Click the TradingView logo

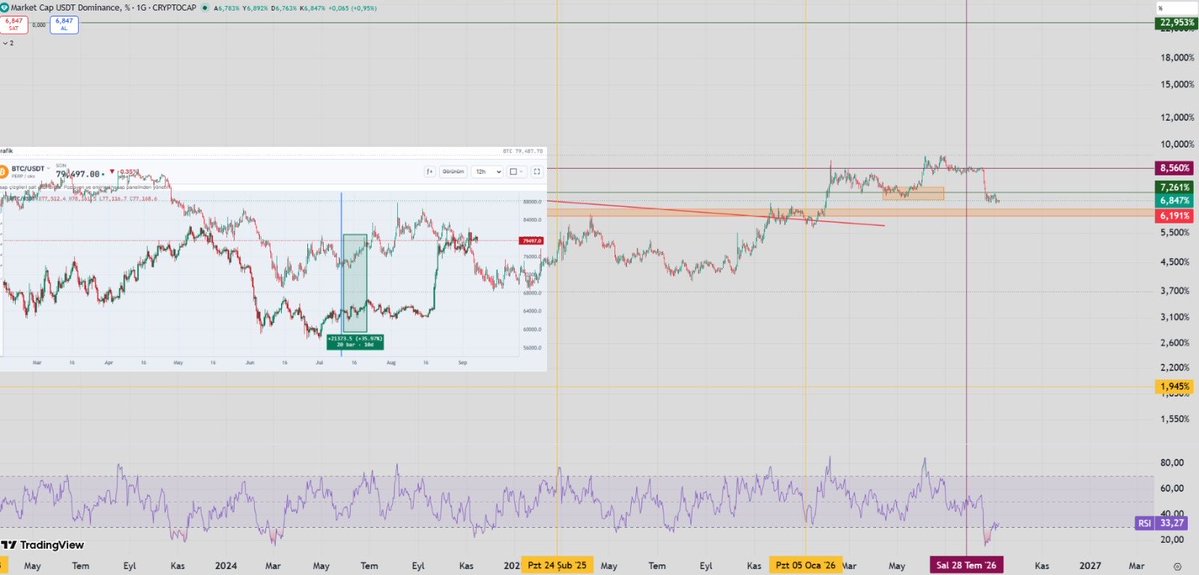[x=42, y=545]
